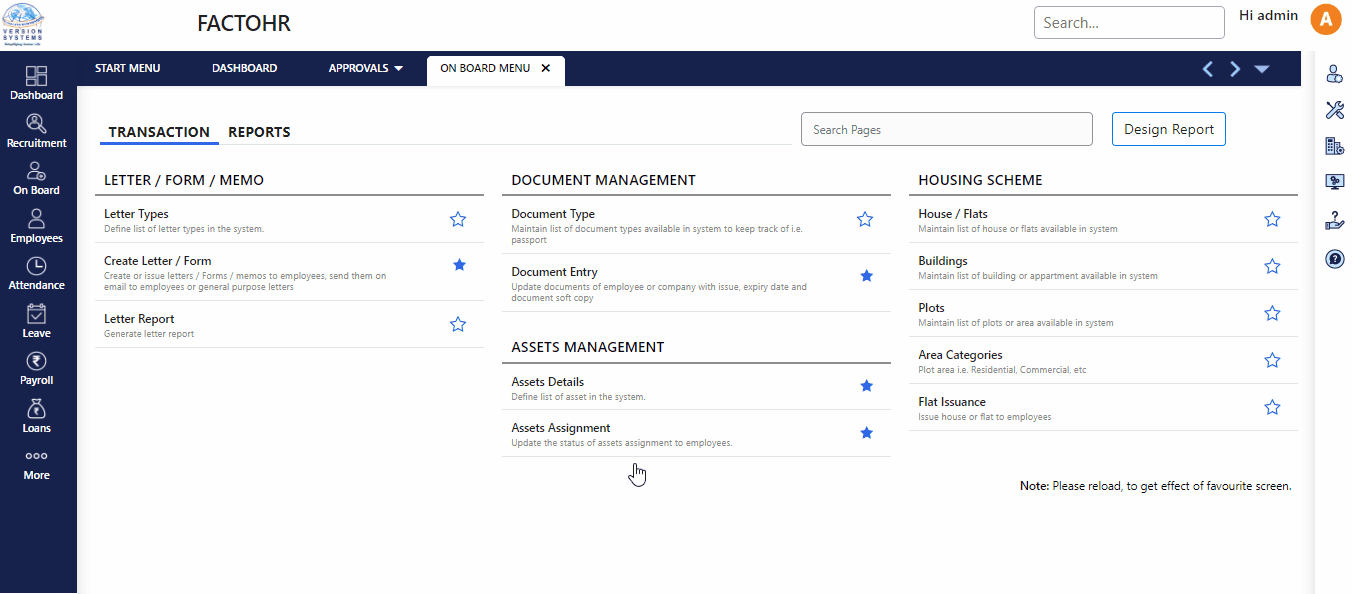Expand the Approvals dropdown menu

(366, 69)
